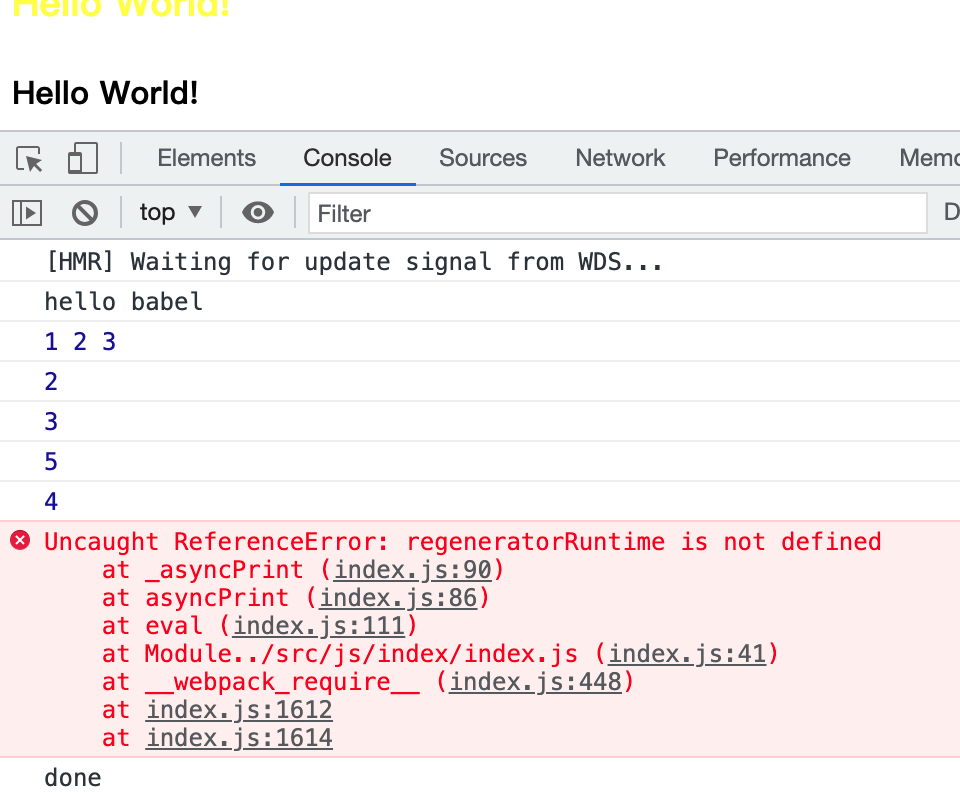The width and height of the screenshot is (960, 792).
Task: Select the HMR waiting log message
Action: coord(354,261)
